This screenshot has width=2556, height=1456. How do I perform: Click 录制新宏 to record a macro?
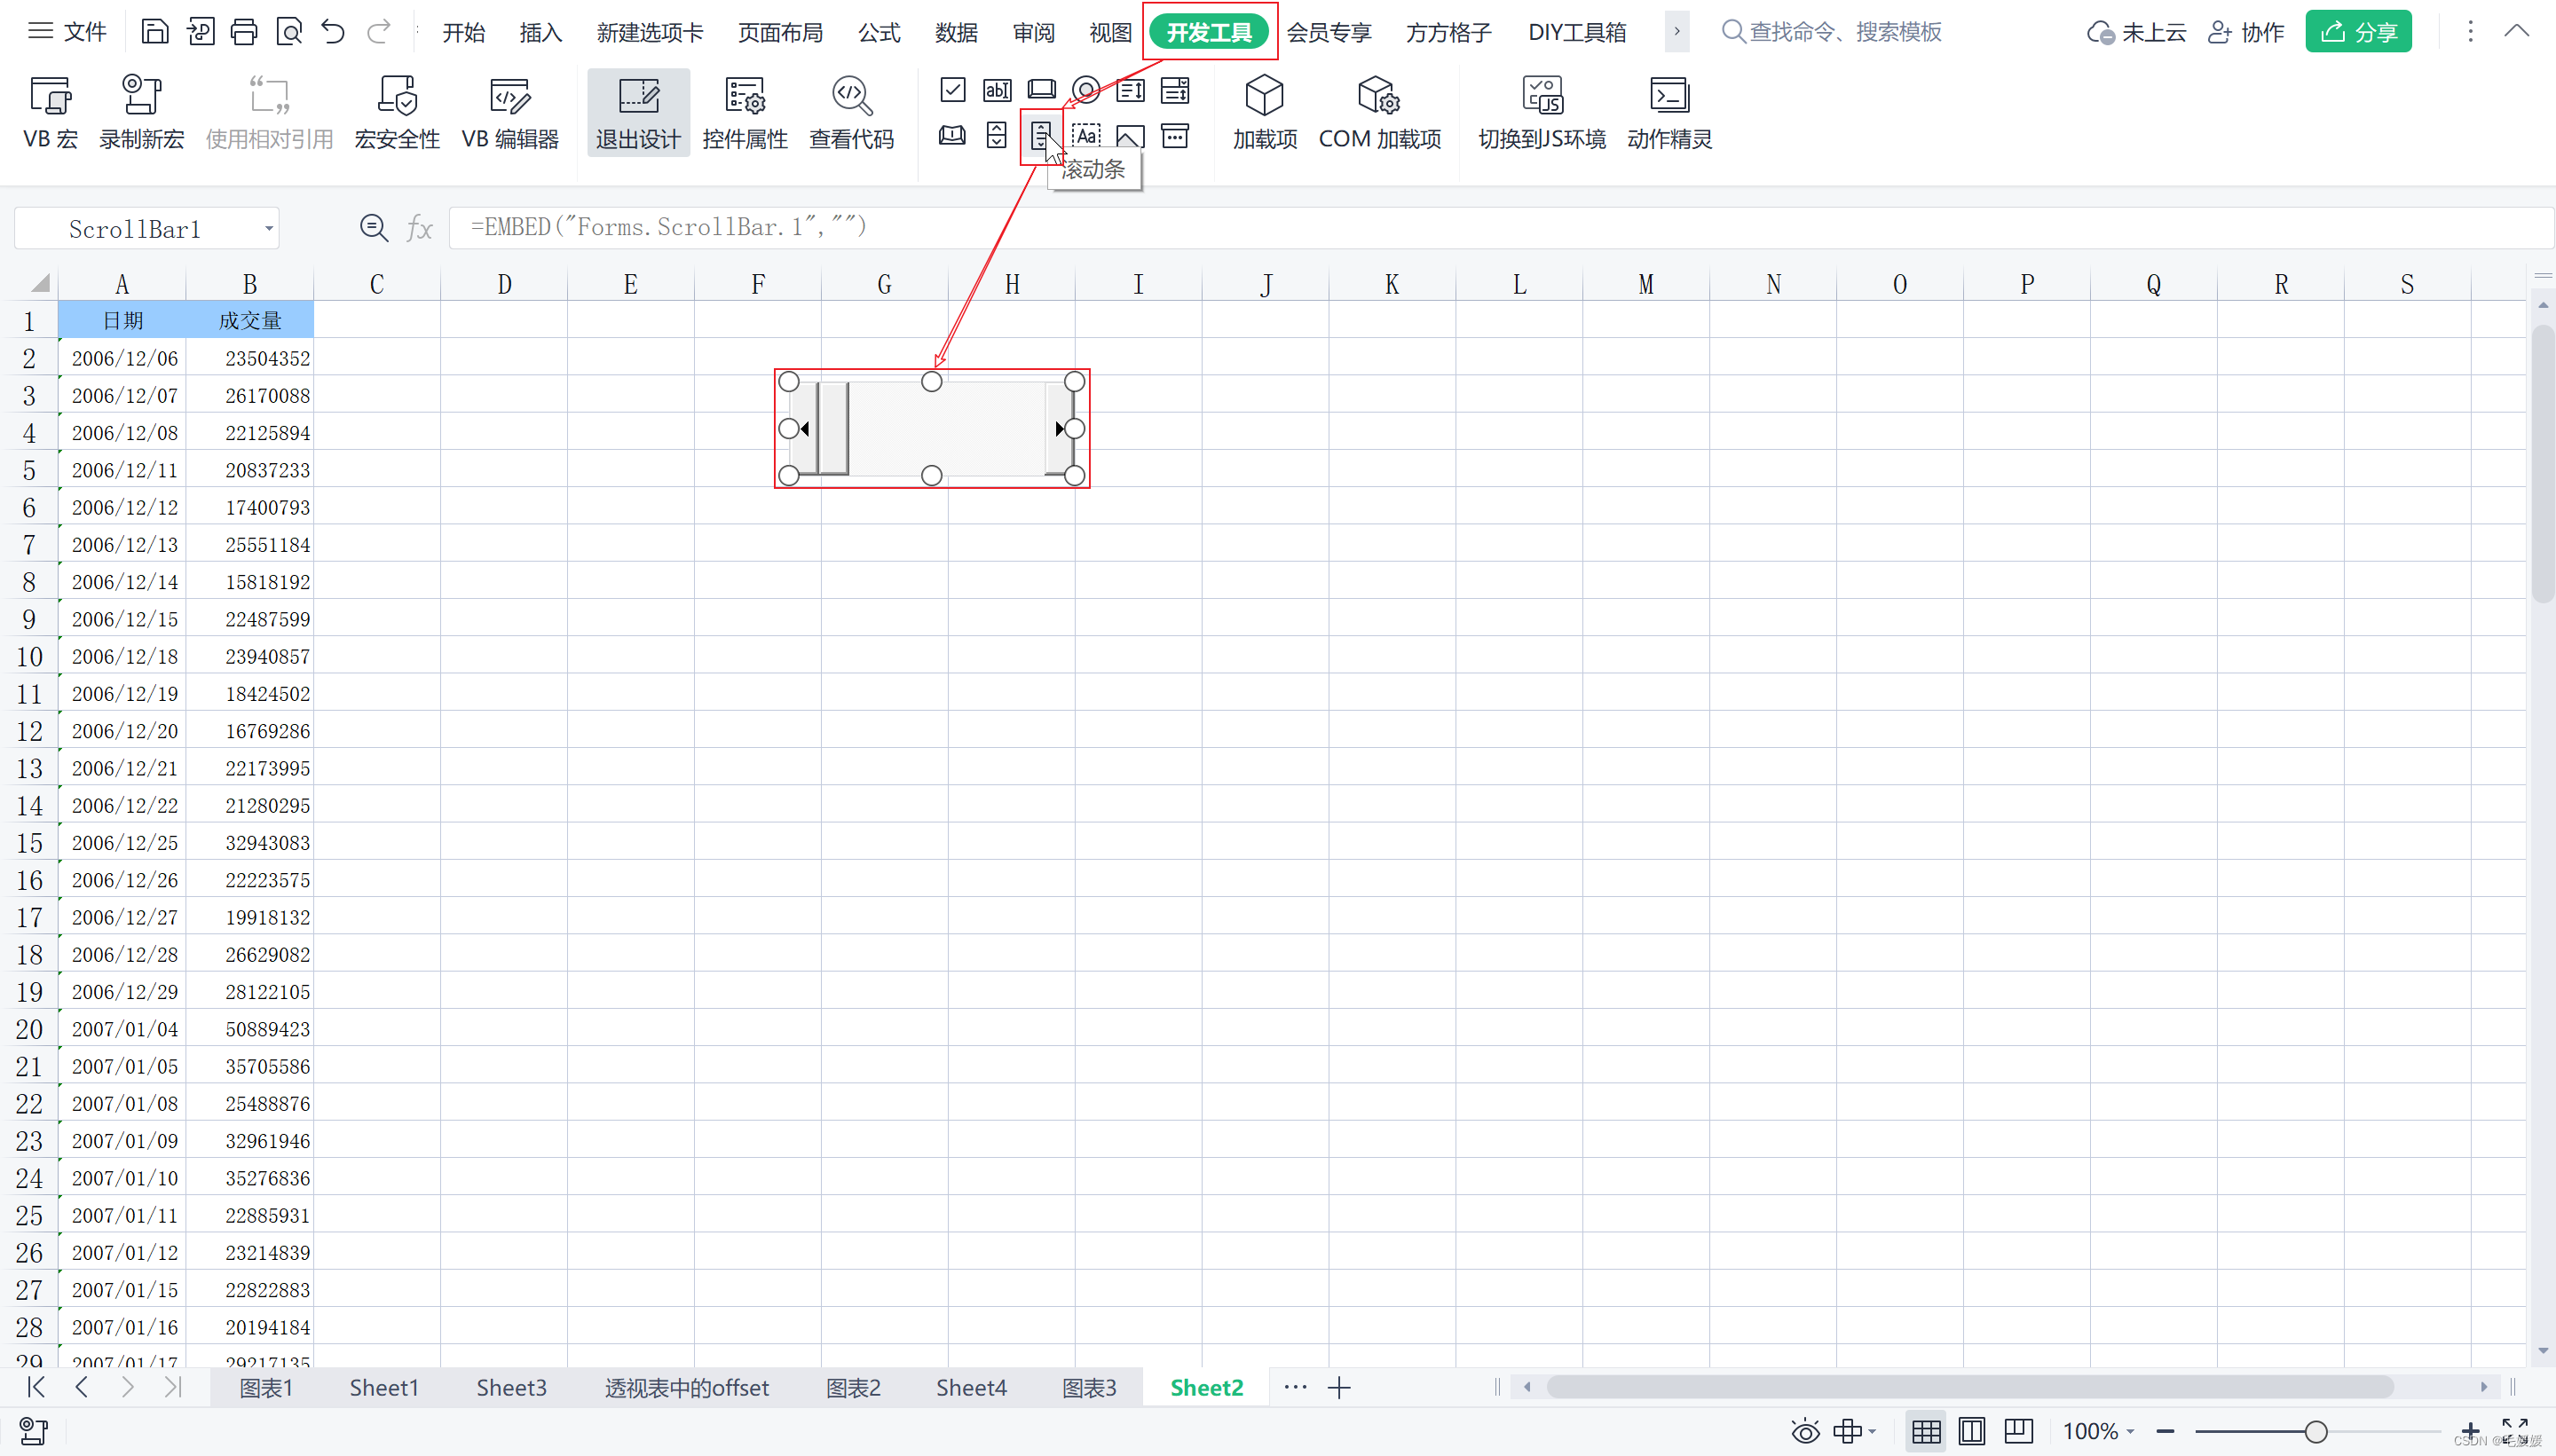(141, 113)
